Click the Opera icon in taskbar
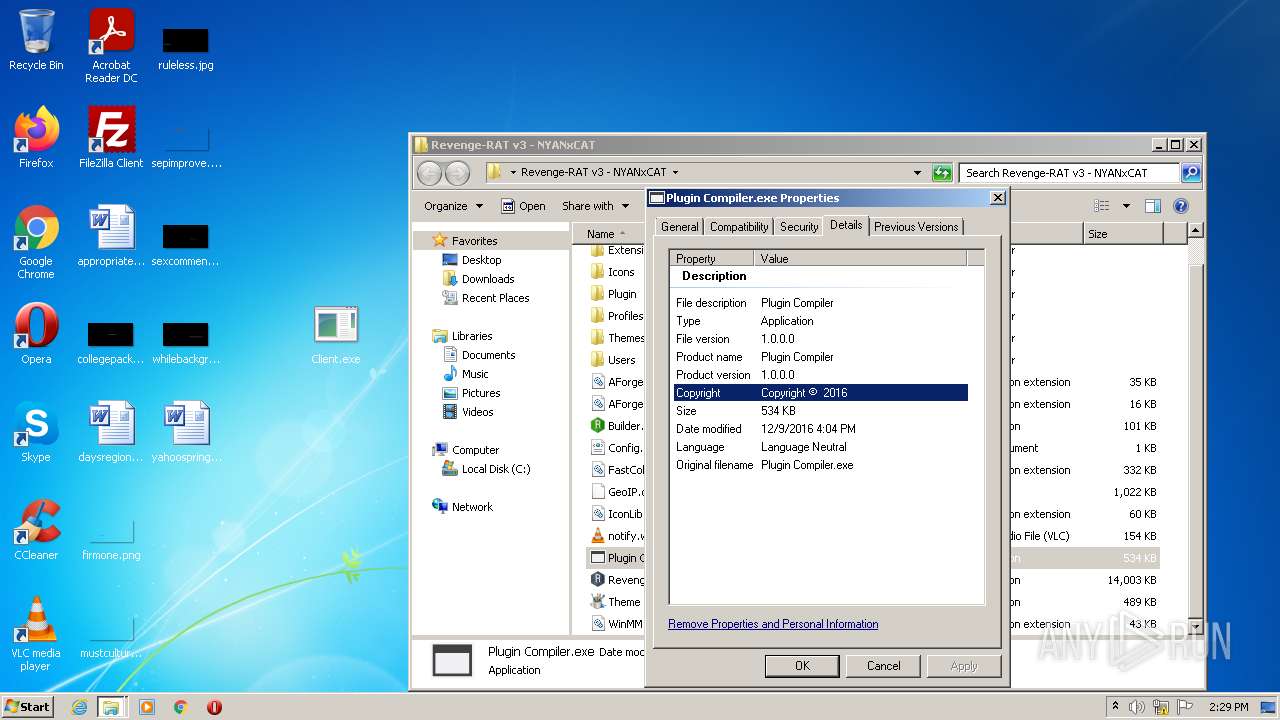The width and height of the screenshot is (1280, 720). 214,707
